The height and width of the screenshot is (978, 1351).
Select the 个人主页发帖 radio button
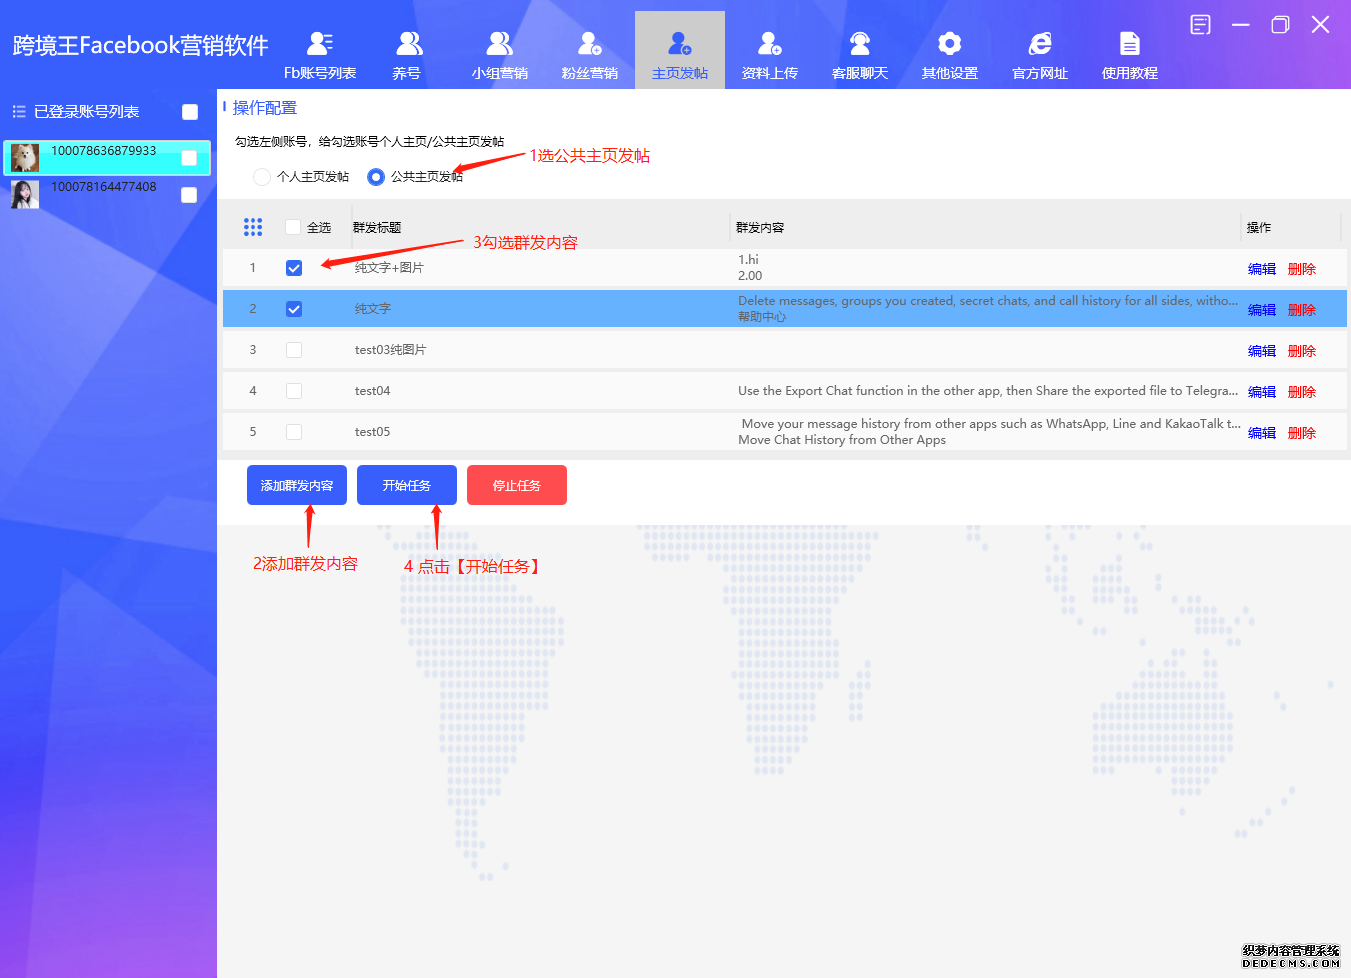(262, 177)
